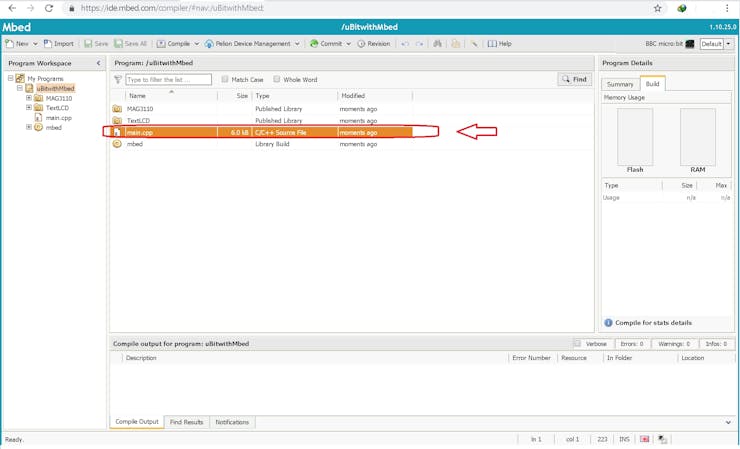This screenshot has width=740, height=449.
Task: Sort file list by Name column
Action: pos(171,95)
